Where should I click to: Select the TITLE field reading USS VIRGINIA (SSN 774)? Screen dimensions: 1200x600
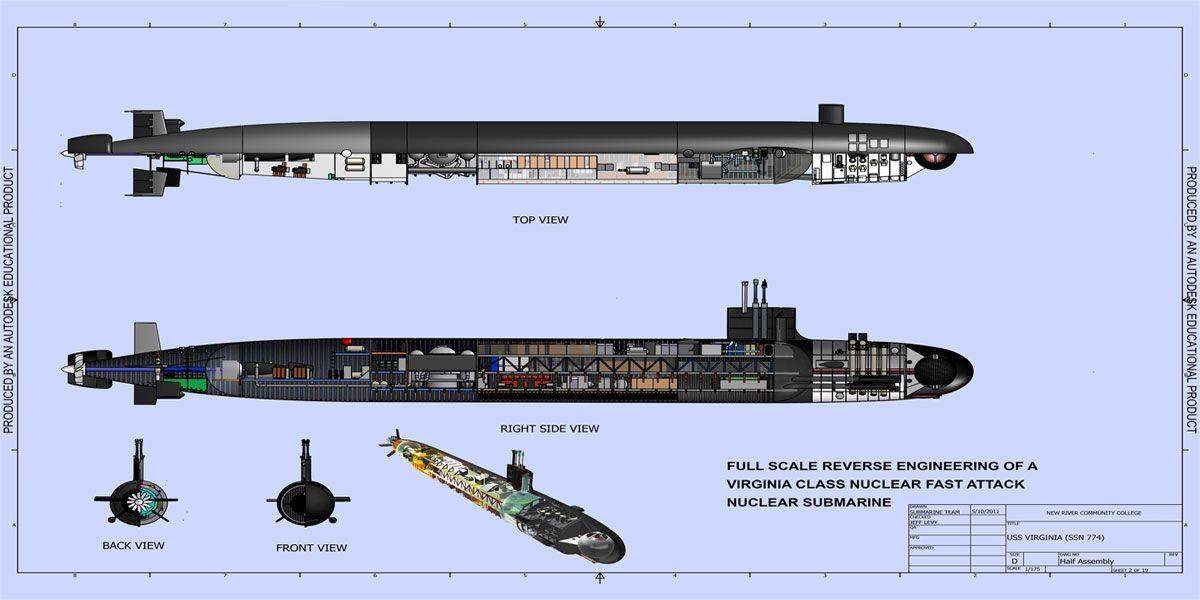pyautogui.click(x=1056, y=537)
